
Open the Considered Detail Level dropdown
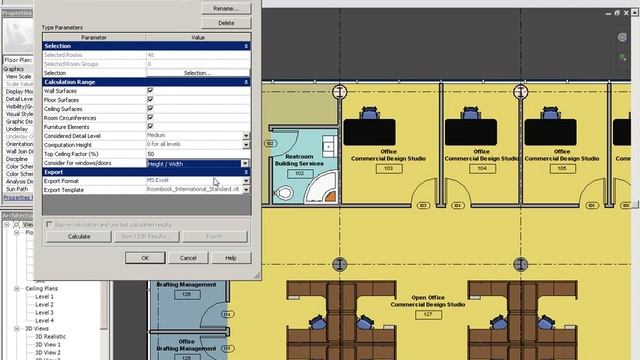pos(246,136)
